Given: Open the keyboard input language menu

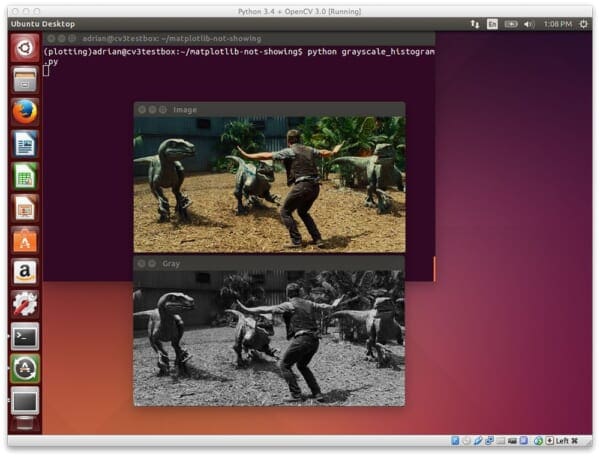Looking at the screenshot, I should pos(492,23).
